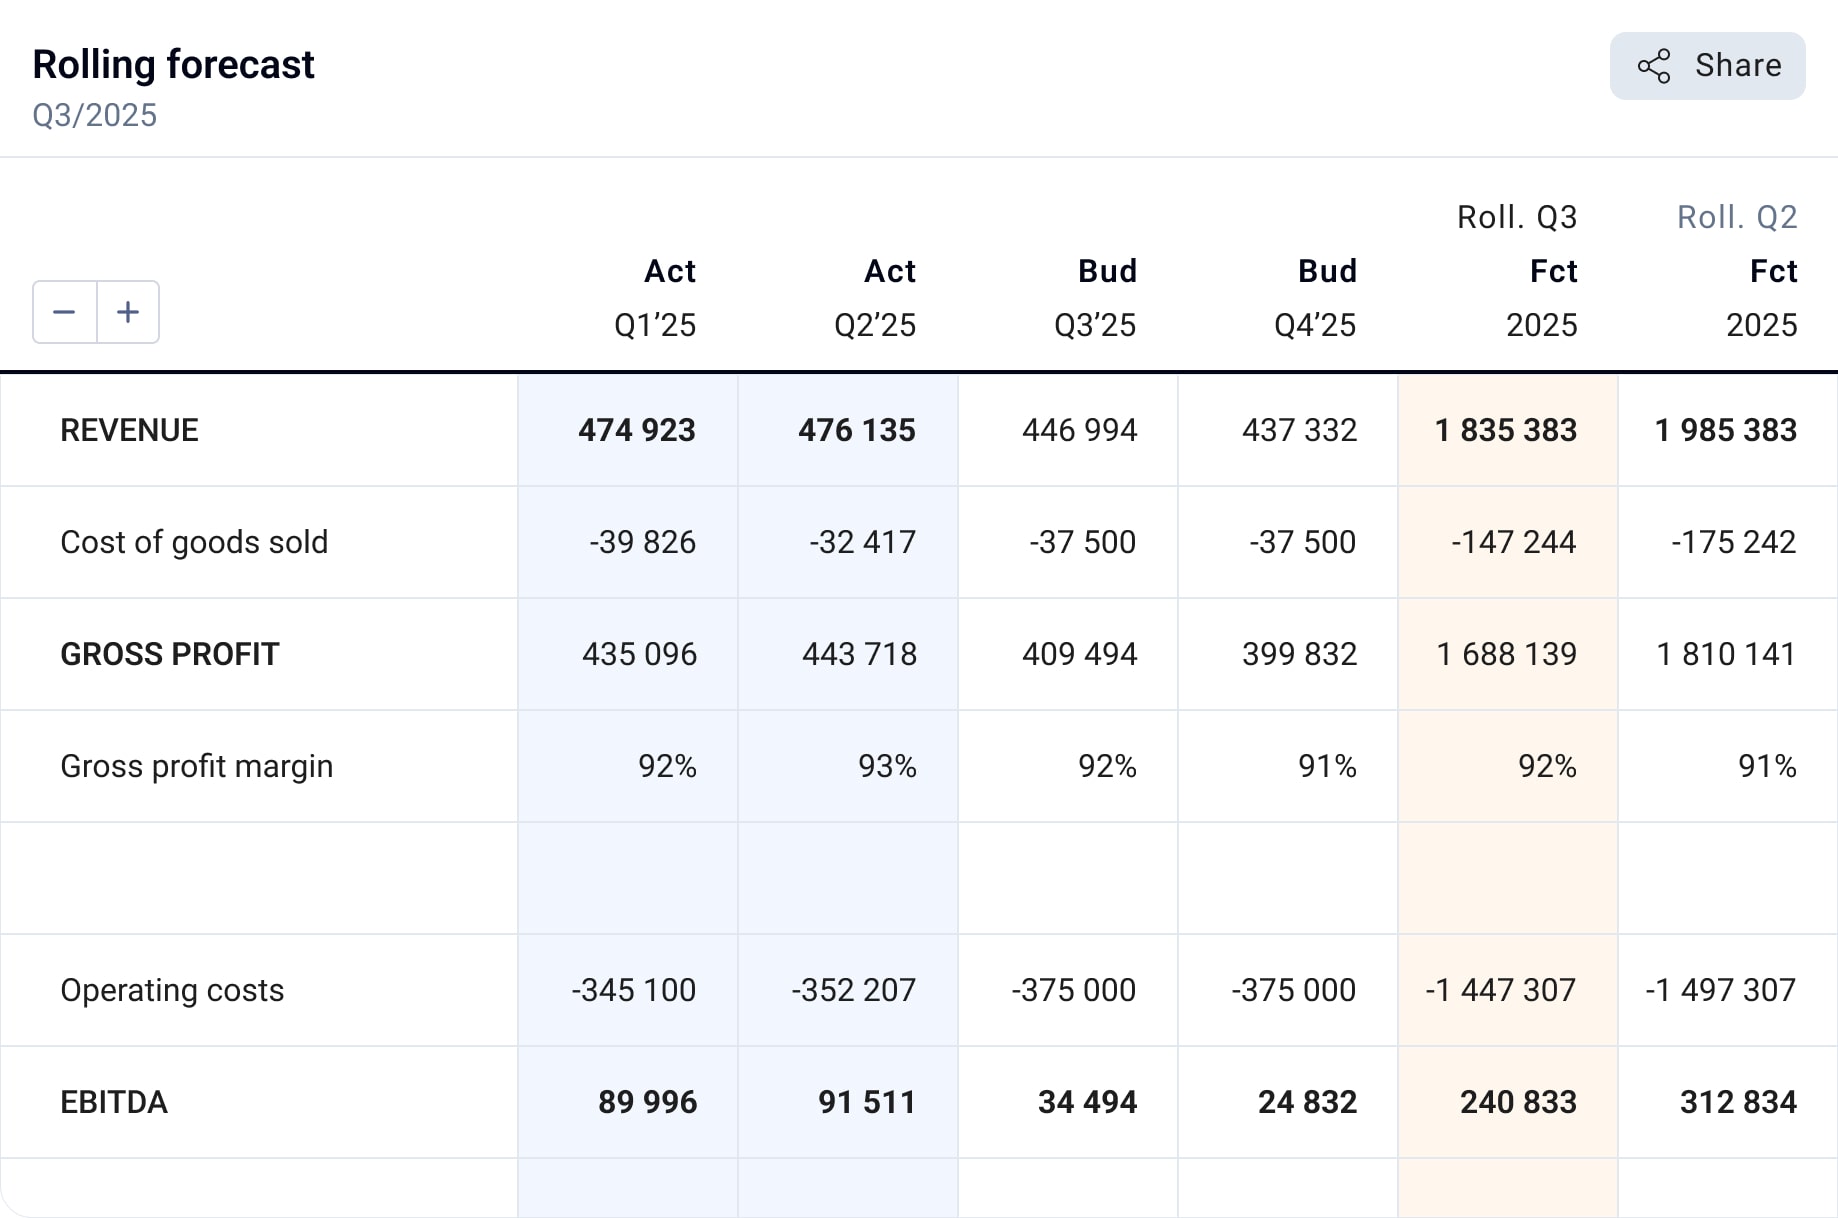Click the REVENUE row label
This screenshot has width=1838, height=1218.
pos(129,430)
